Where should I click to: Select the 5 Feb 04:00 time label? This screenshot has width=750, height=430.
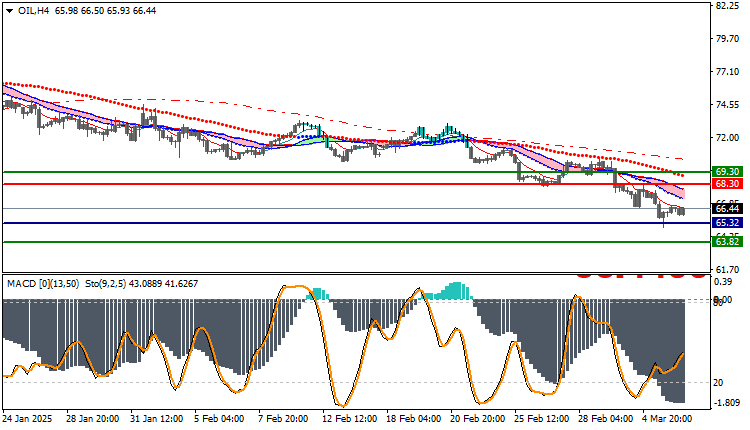[x=219, y=419]
